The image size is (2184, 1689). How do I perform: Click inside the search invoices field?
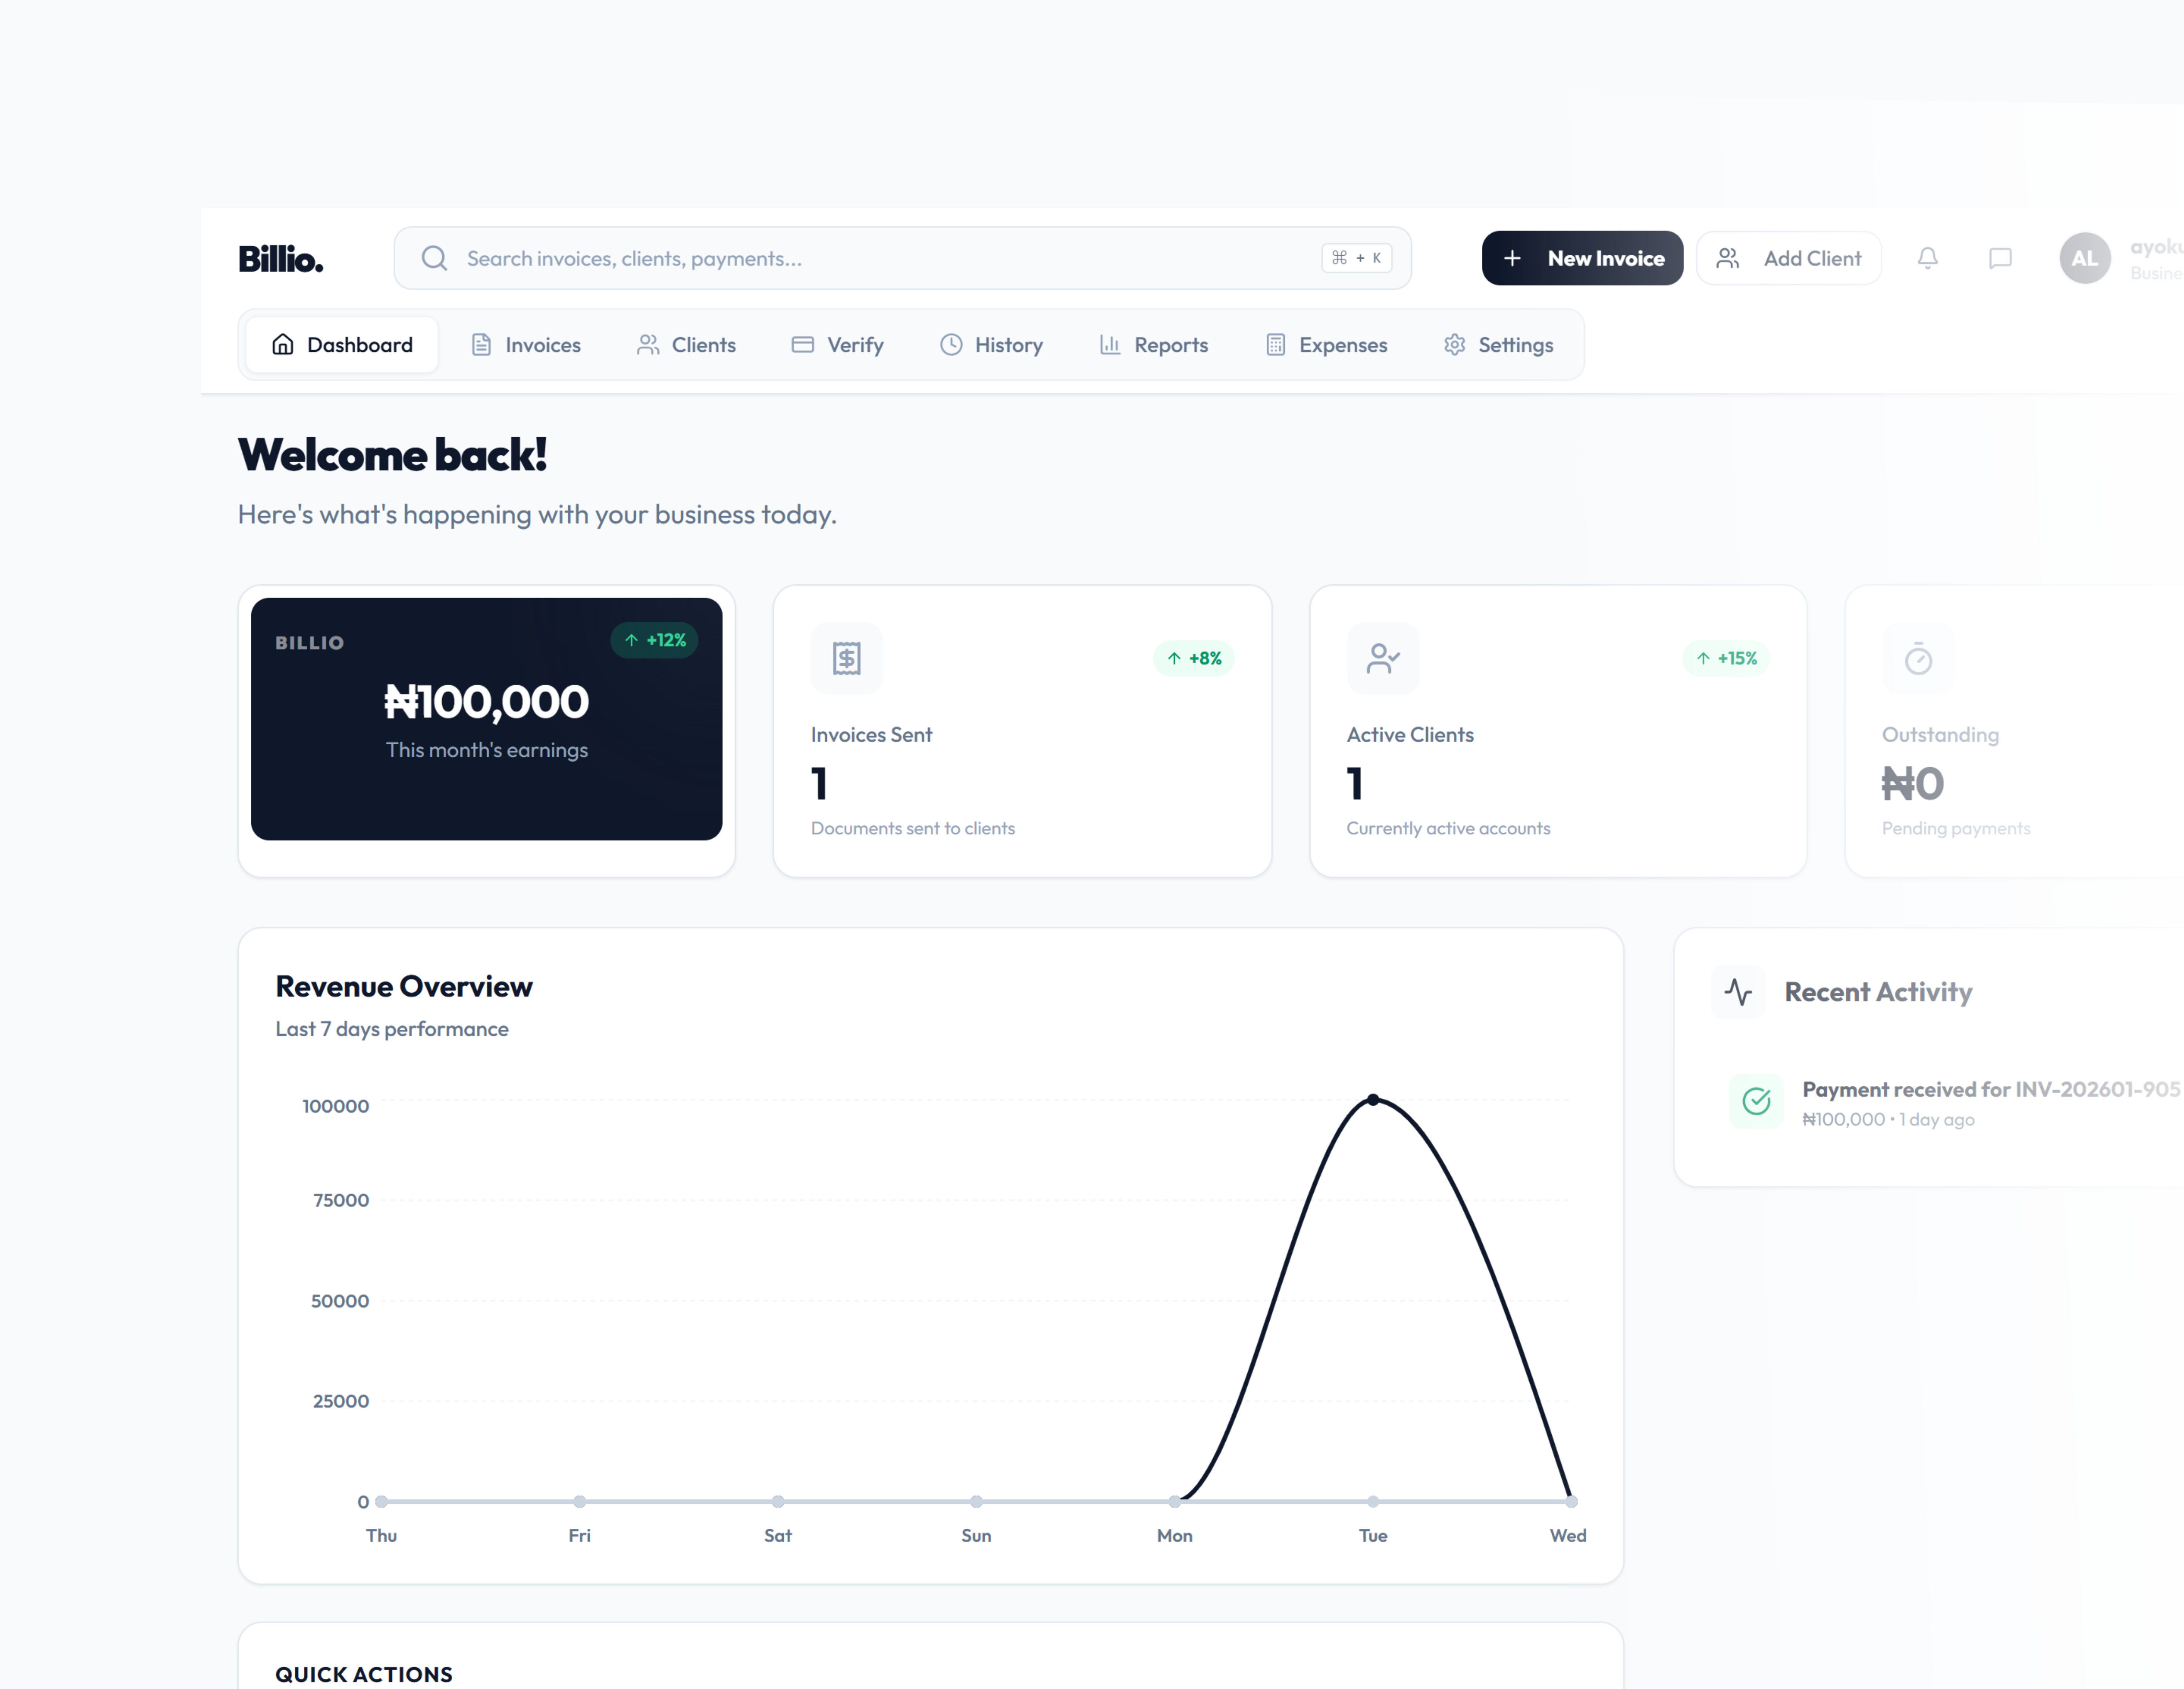(x=800, y=258)
